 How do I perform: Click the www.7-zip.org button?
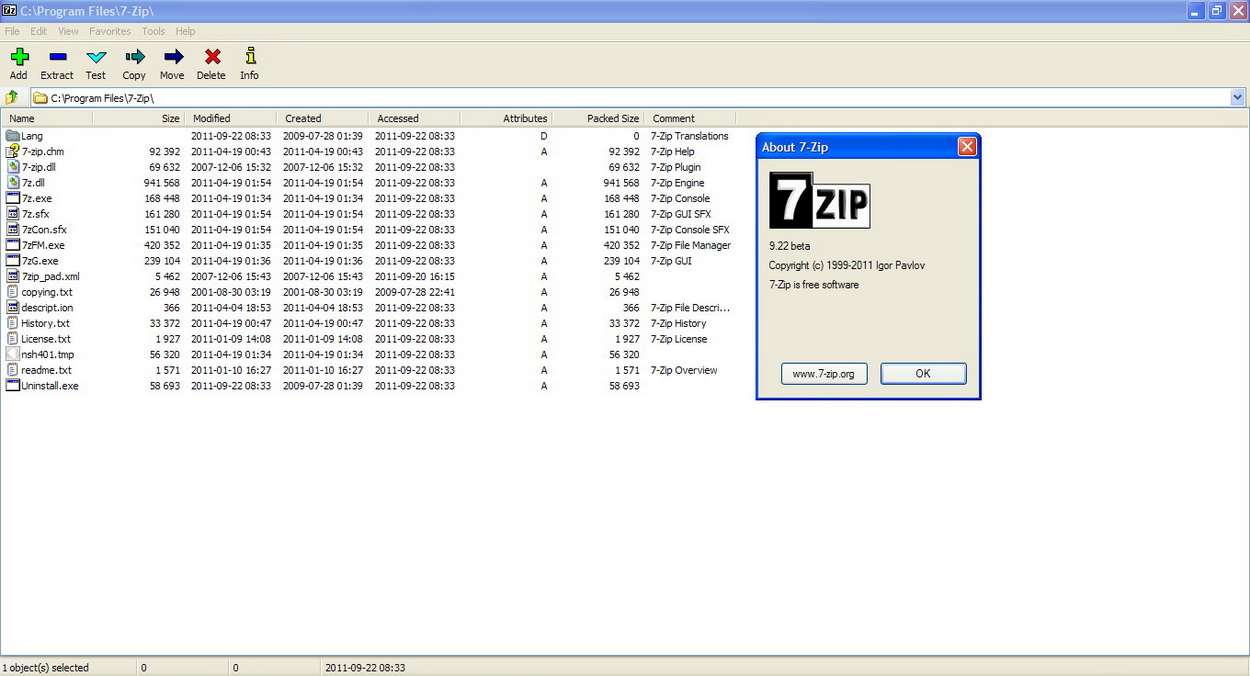[x=824, y=374]
